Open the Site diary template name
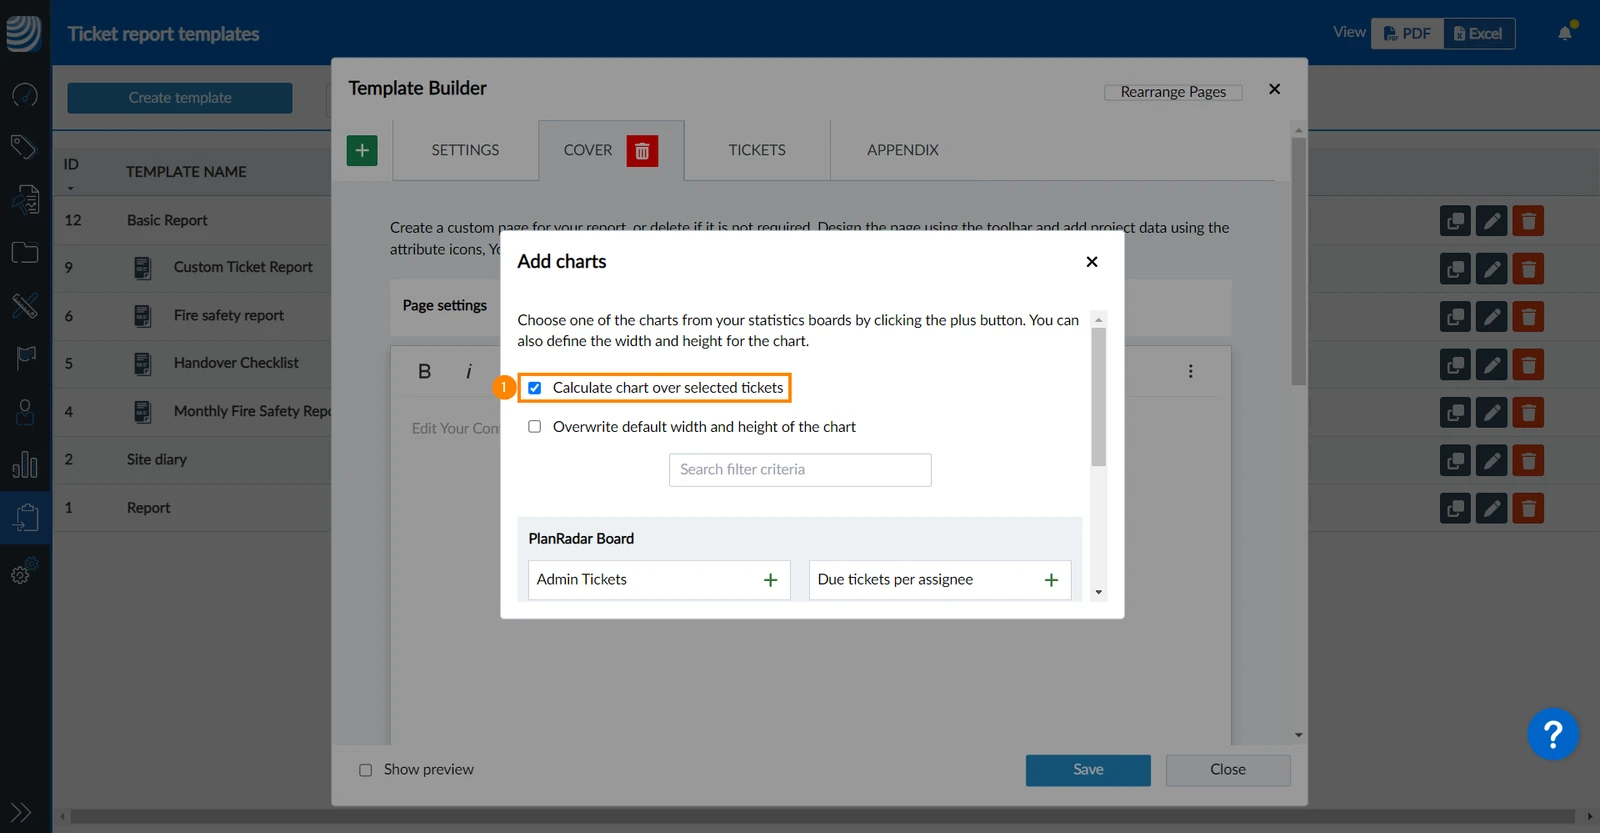 157,460
